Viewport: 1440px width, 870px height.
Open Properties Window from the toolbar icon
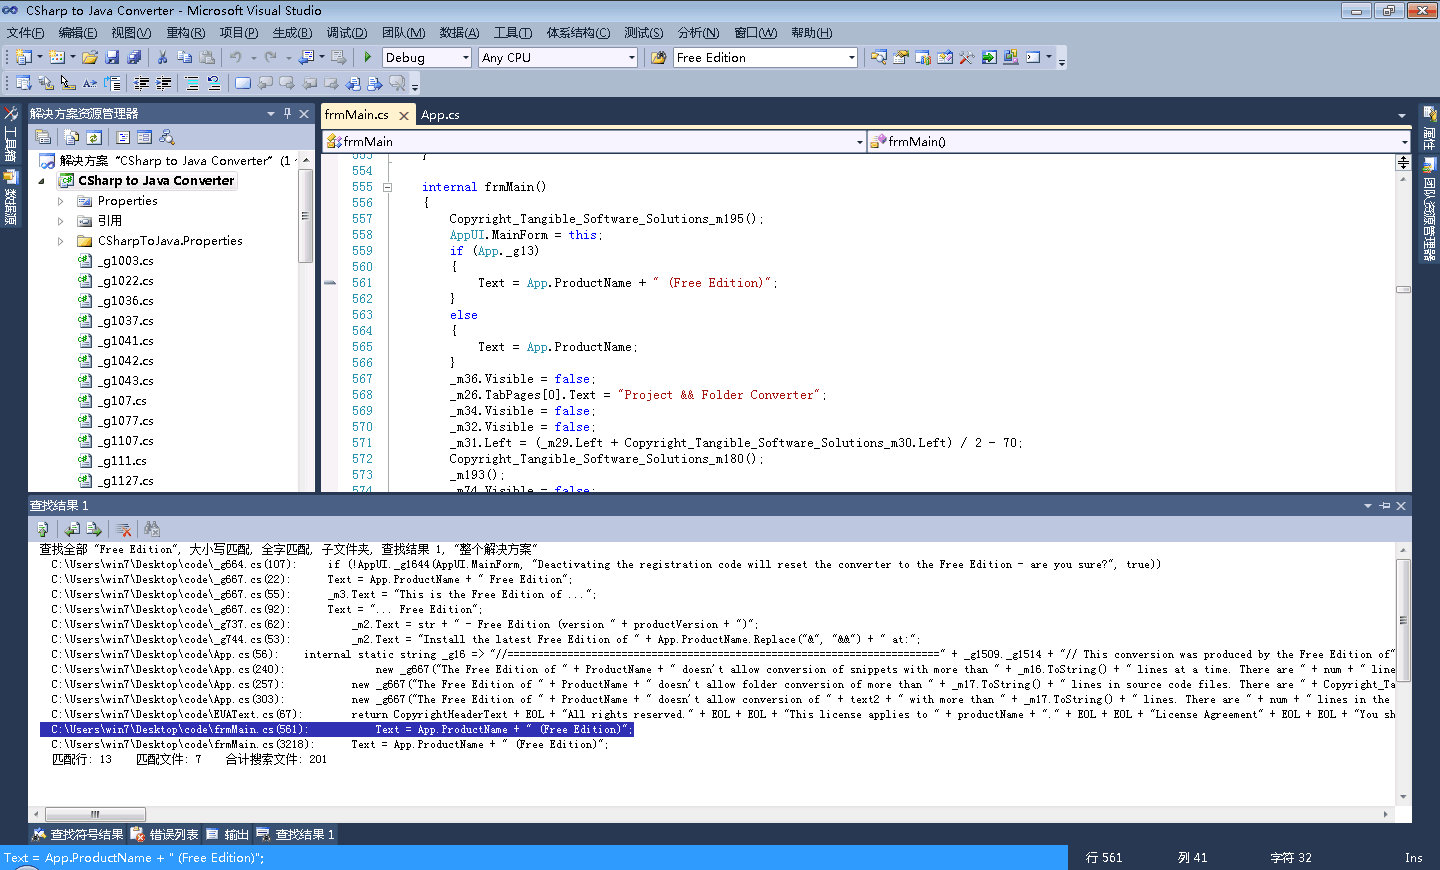coord(901,58)
